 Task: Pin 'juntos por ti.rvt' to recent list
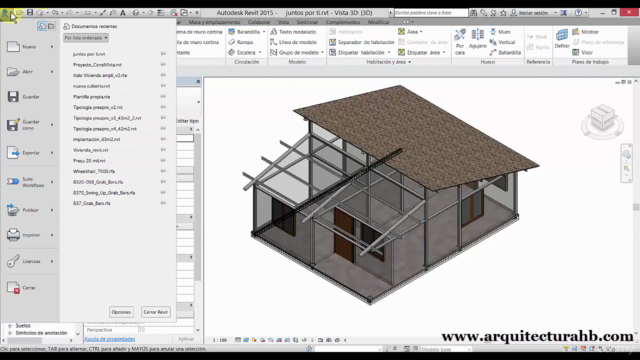click(x=163, y=53)
